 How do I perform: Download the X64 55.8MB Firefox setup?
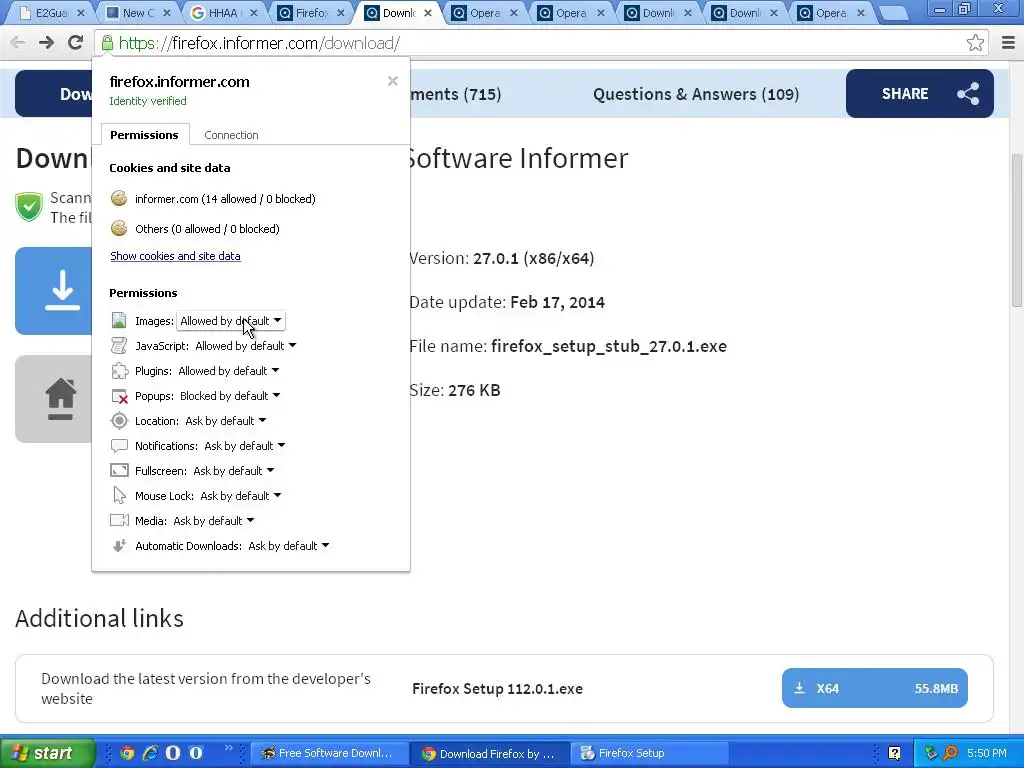874,688
